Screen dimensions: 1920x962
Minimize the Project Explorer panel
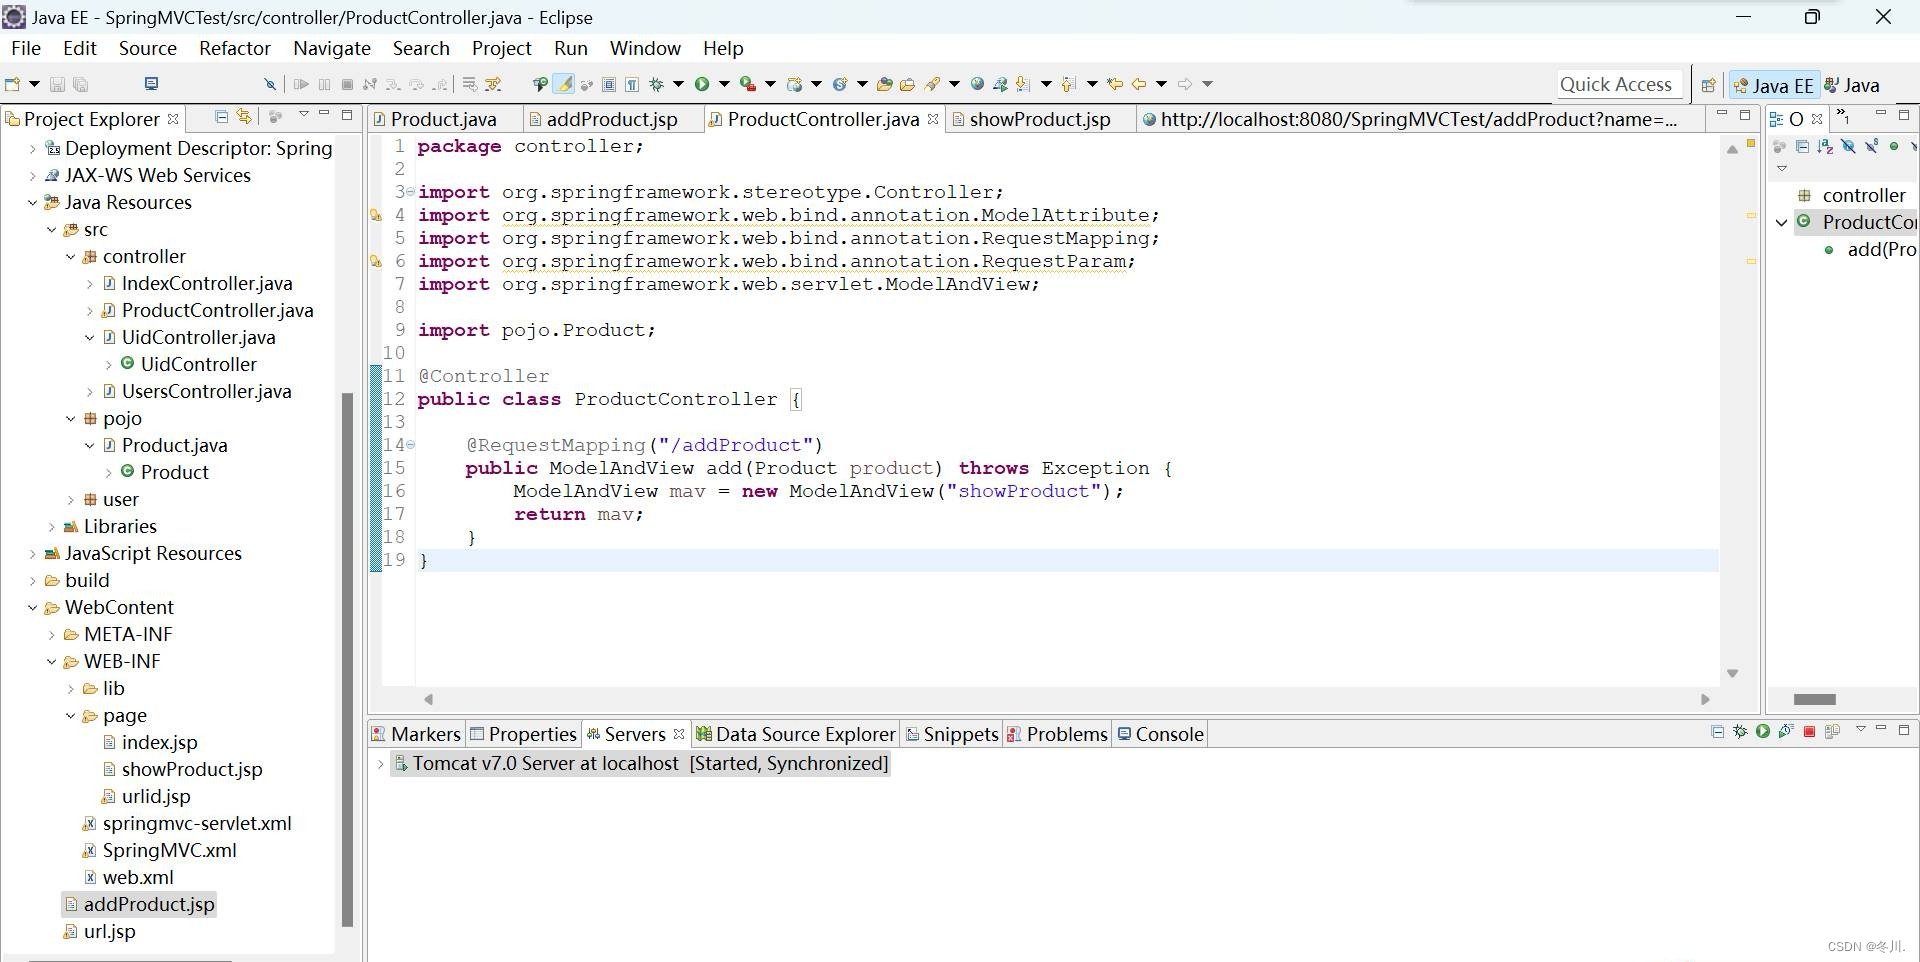coord(324,113)
